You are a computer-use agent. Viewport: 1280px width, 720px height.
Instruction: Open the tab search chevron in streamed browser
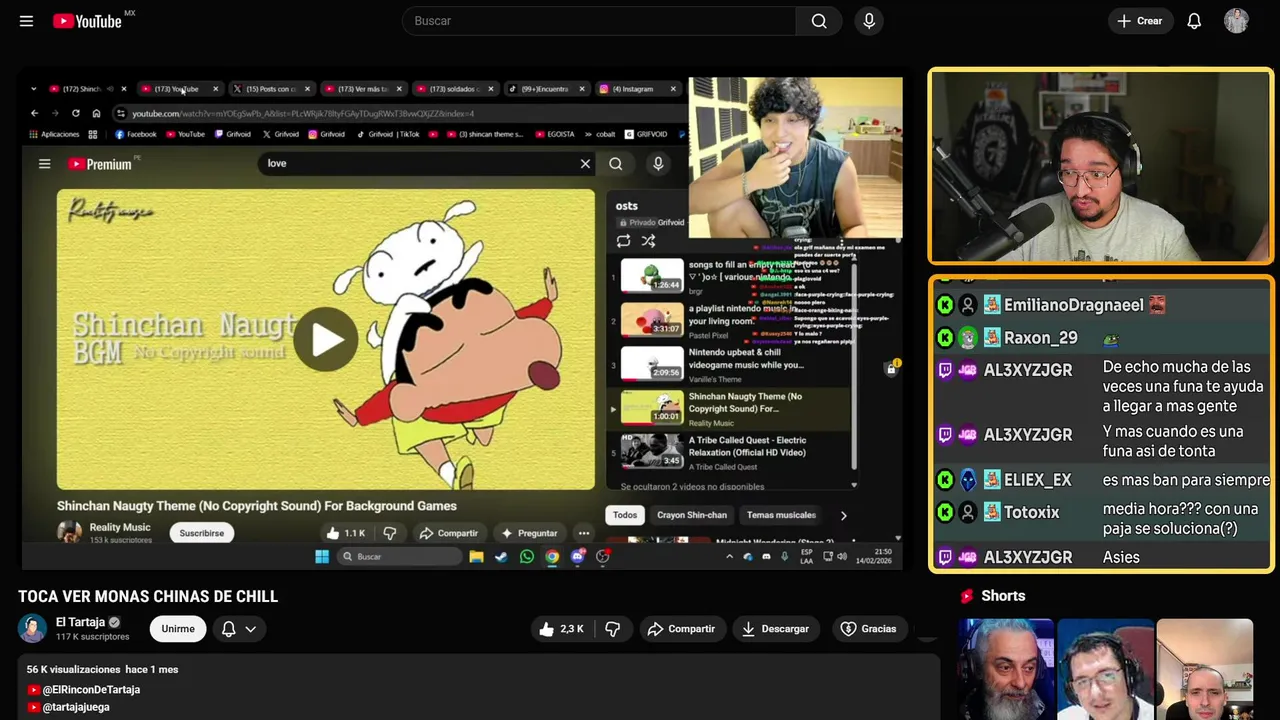(x=33, y=89)
